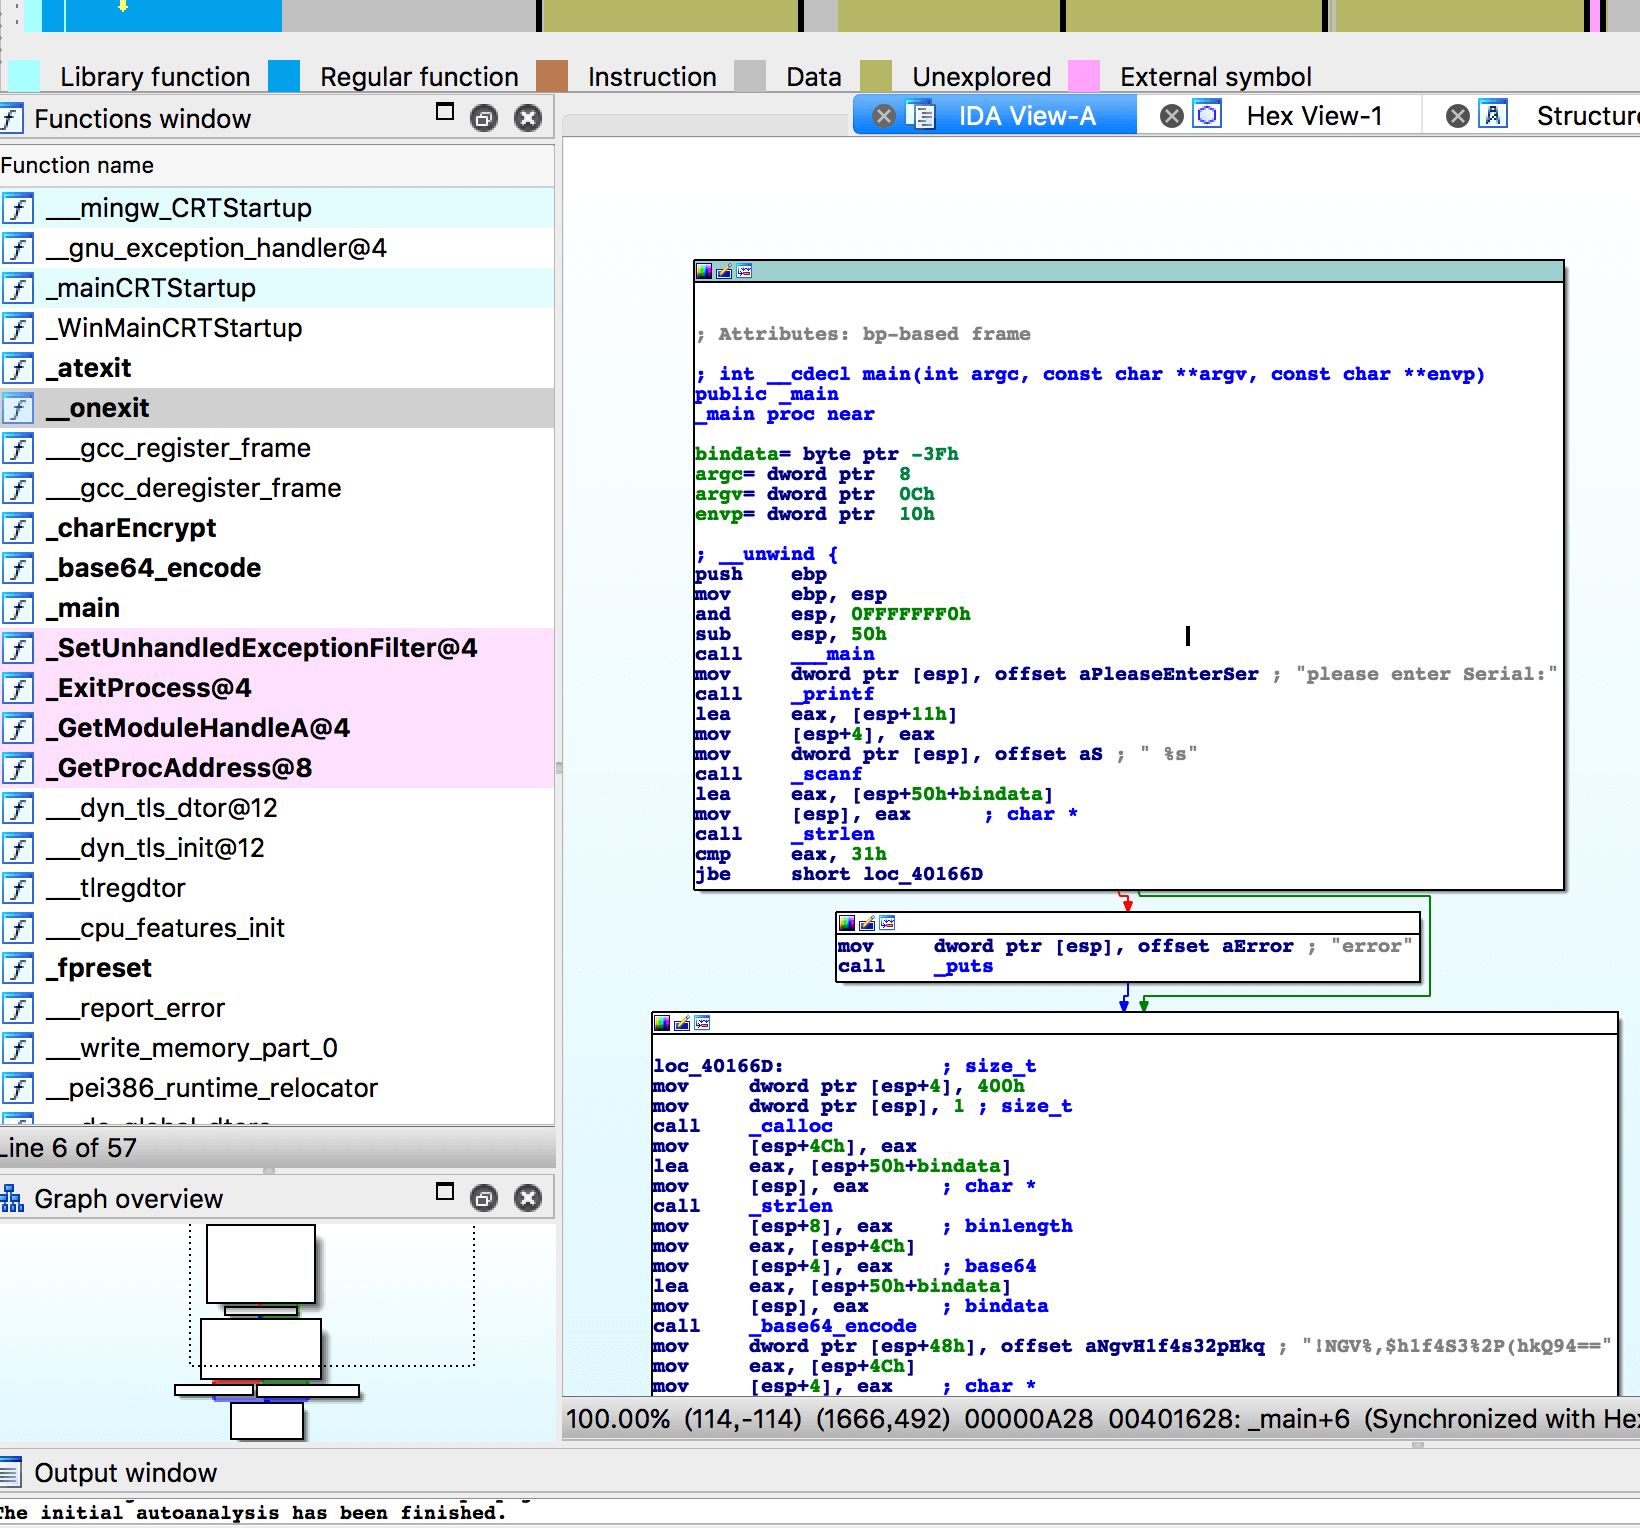Select _mainCRTStartup function row
The height and width of the screenshot is (1528, 1640).
pyautogui.click(x=277, y=288)
